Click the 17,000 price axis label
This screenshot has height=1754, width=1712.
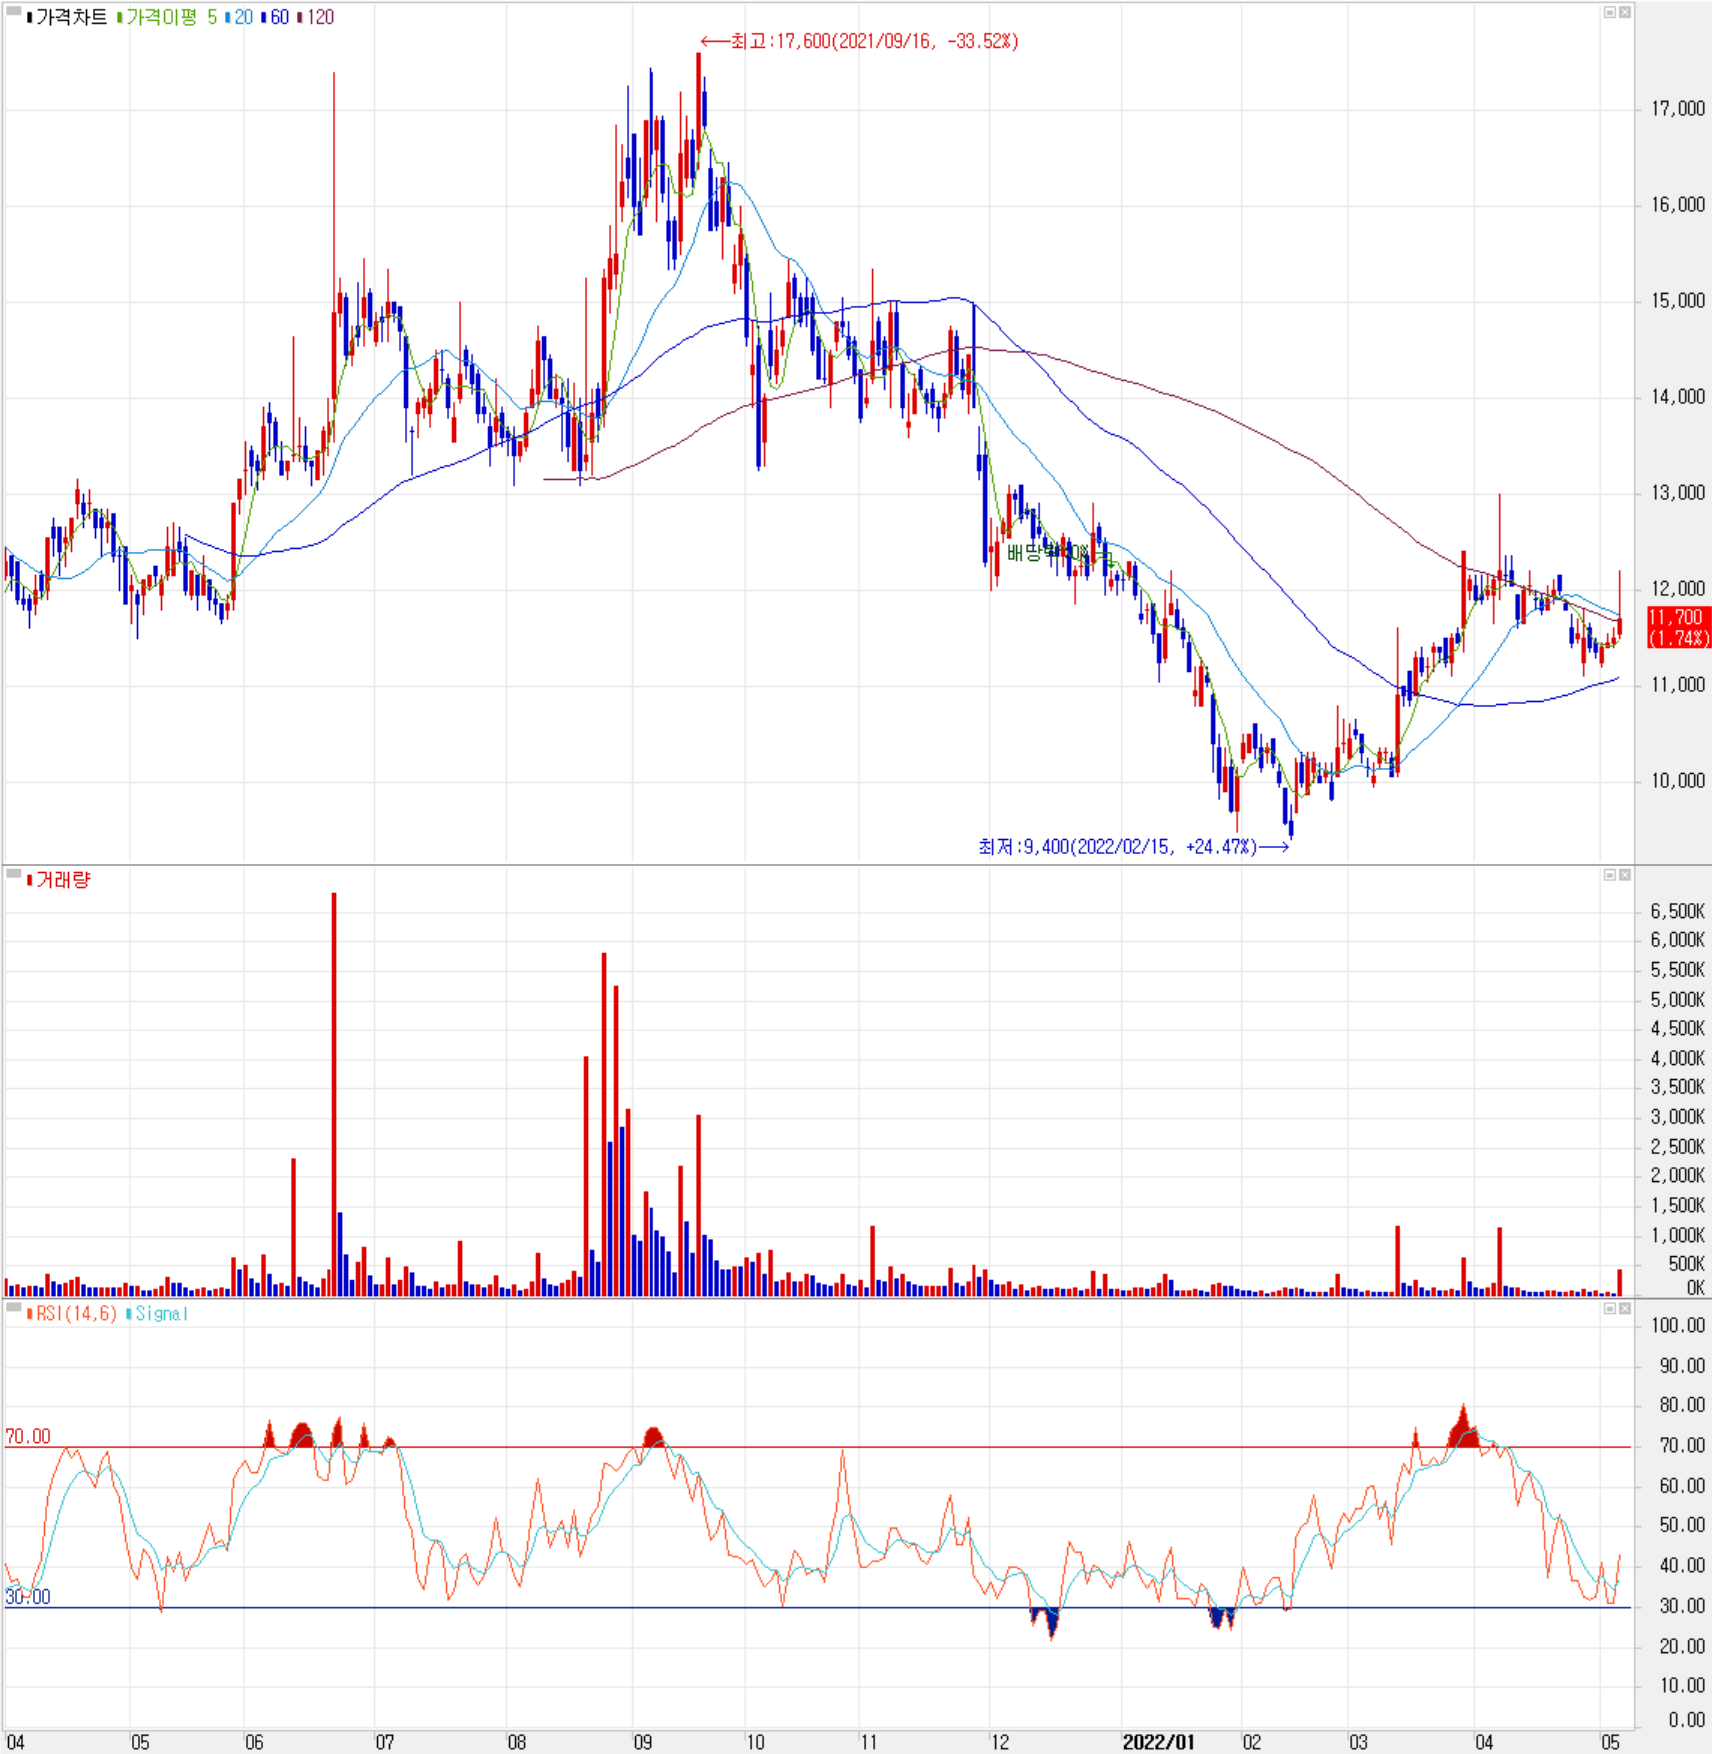pos(1677,108)
